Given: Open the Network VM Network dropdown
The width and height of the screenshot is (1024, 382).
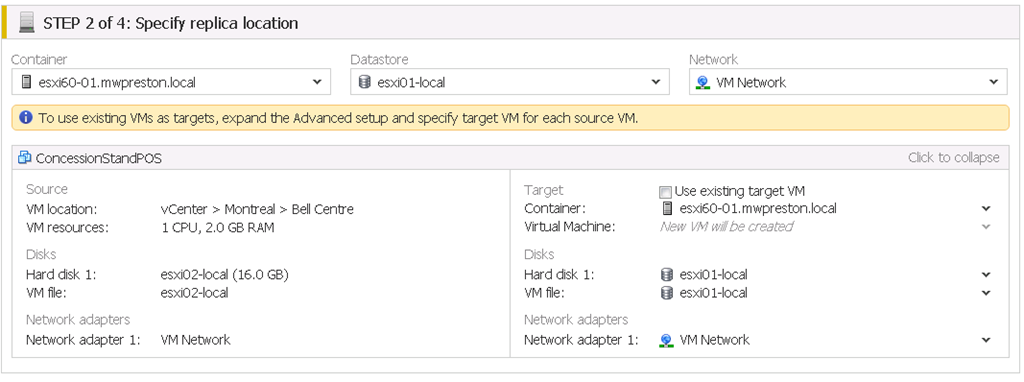Looking at the screenshot, I should point(848,82).
